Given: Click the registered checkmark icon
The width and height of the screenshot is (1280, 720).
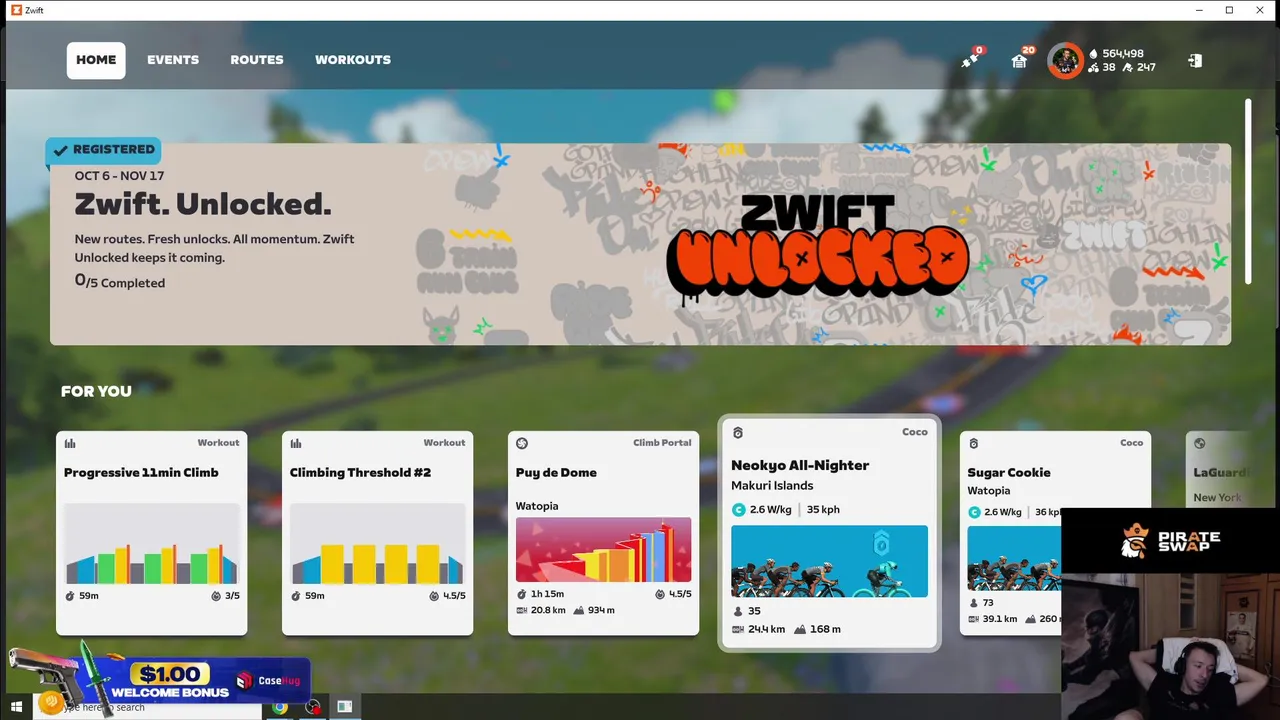Looking at the screenshot, I should click(x=60, y=150).
